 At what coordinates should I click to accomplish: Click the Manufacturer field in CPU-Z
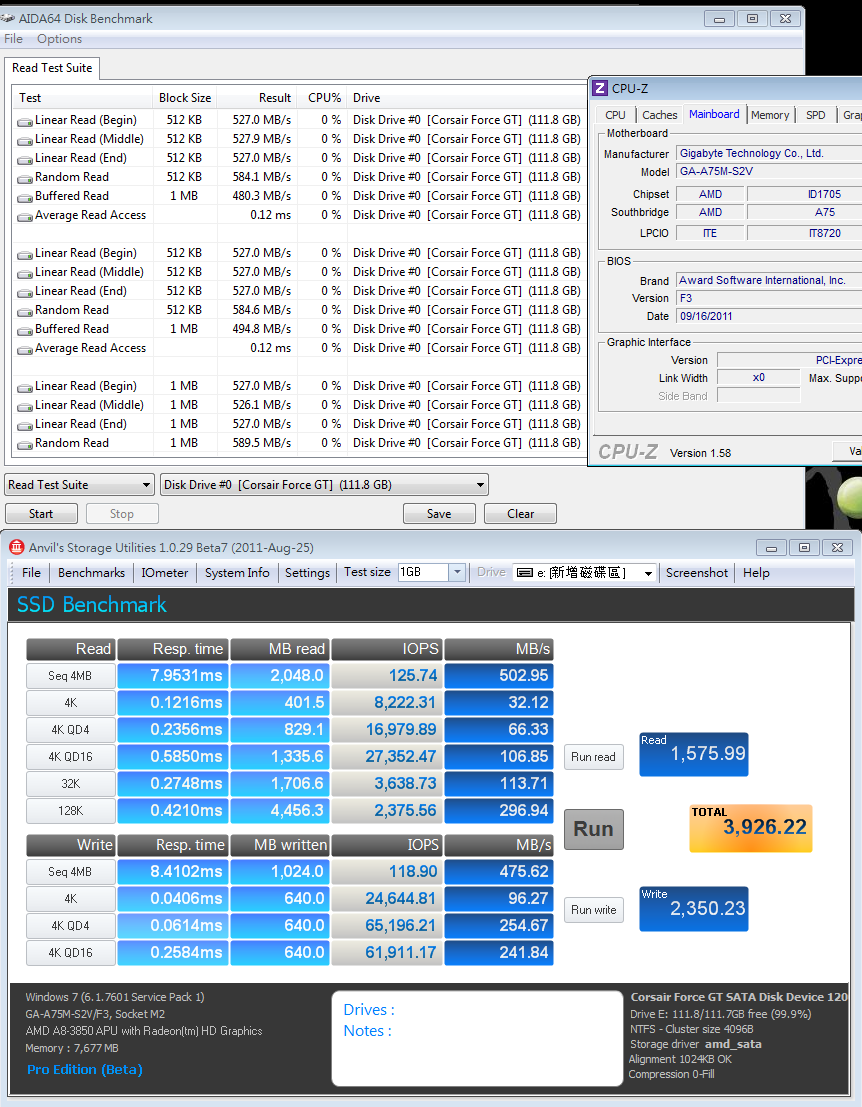pyautogui.click(x=770, y=153)
